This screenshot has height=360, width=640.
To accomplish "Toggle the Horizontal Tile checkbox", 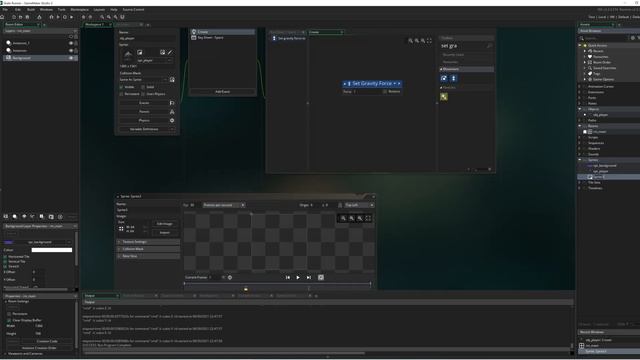I will [5, 257].
